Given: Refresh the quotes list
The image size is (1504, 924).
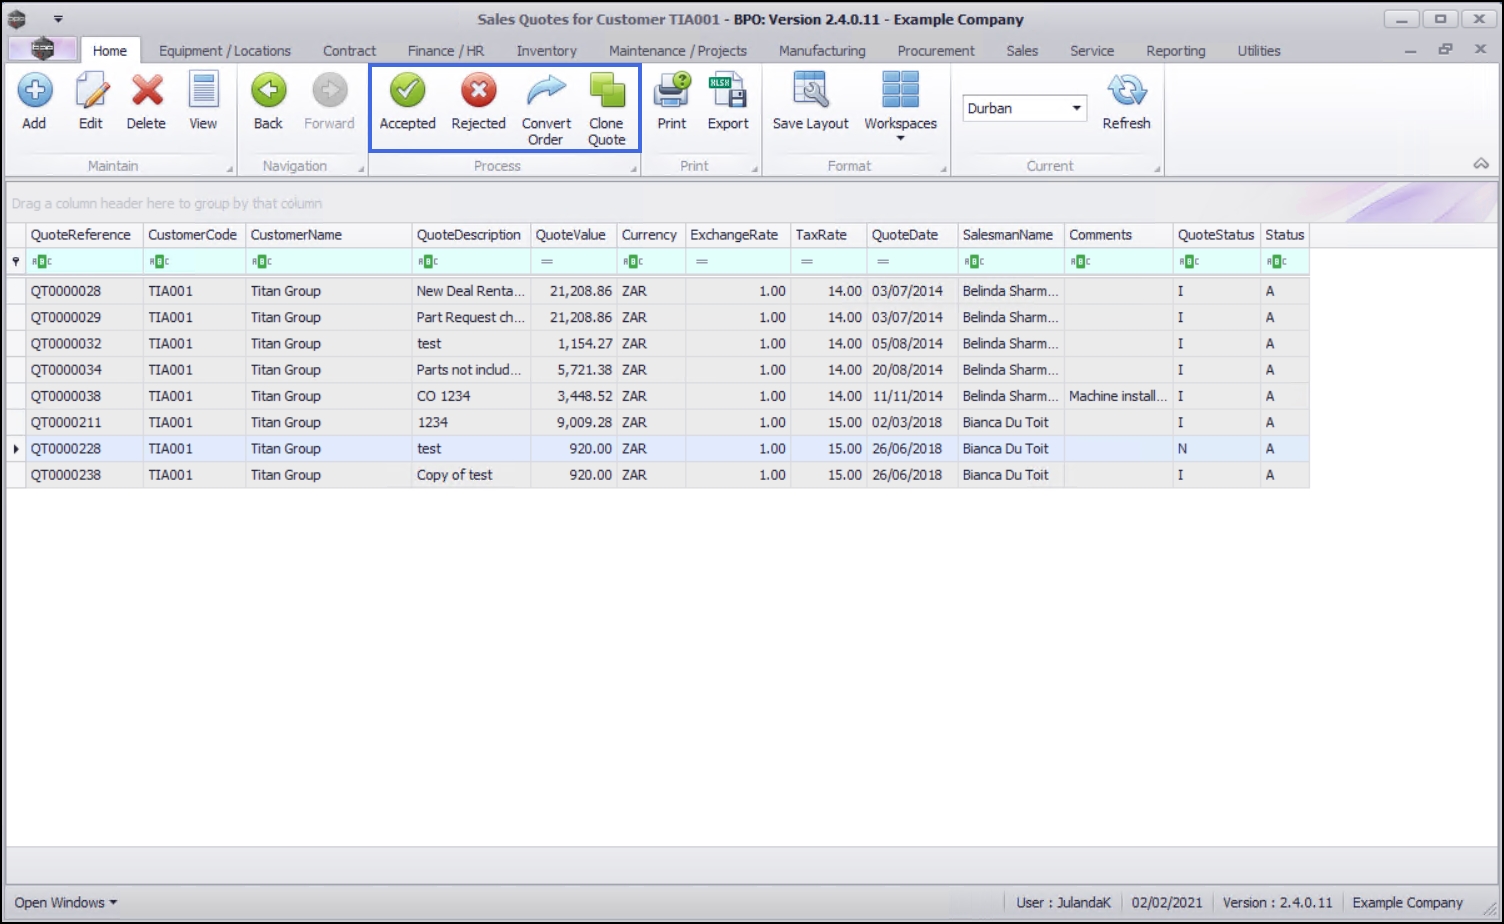Looking at the screenshot, I should [1126, 102].
